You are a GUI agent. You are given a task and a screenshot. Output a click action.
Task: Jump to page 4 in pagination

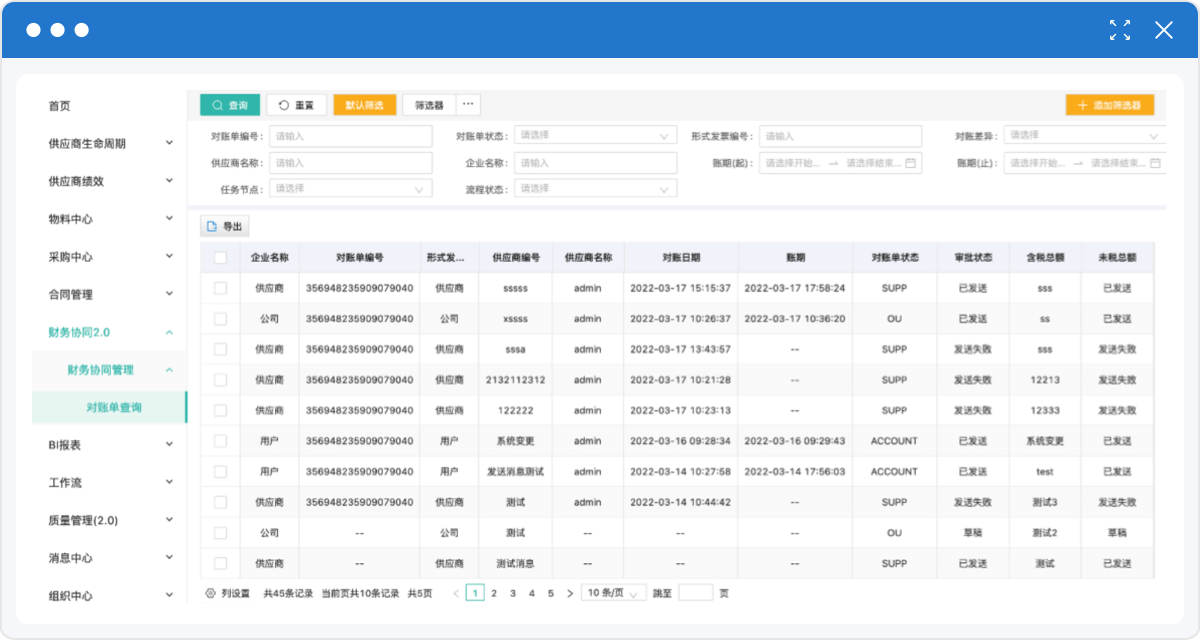(531, 593)
